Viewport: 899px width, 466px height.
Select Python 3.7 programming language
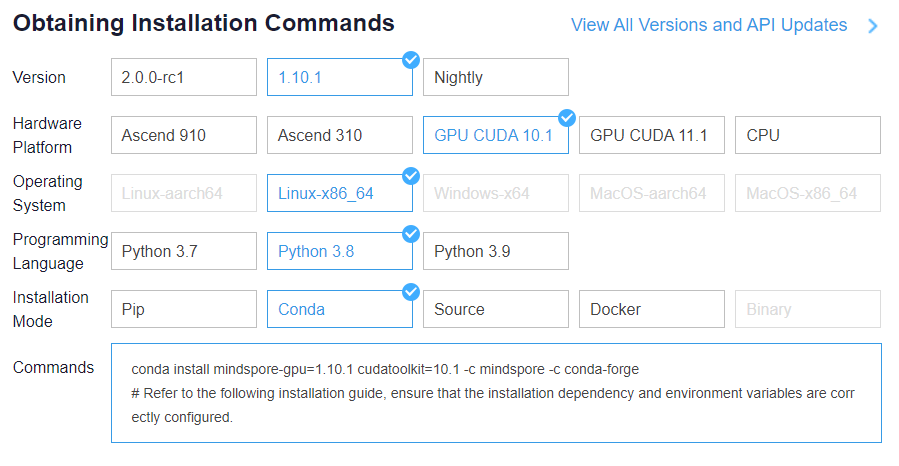point(184,251)
